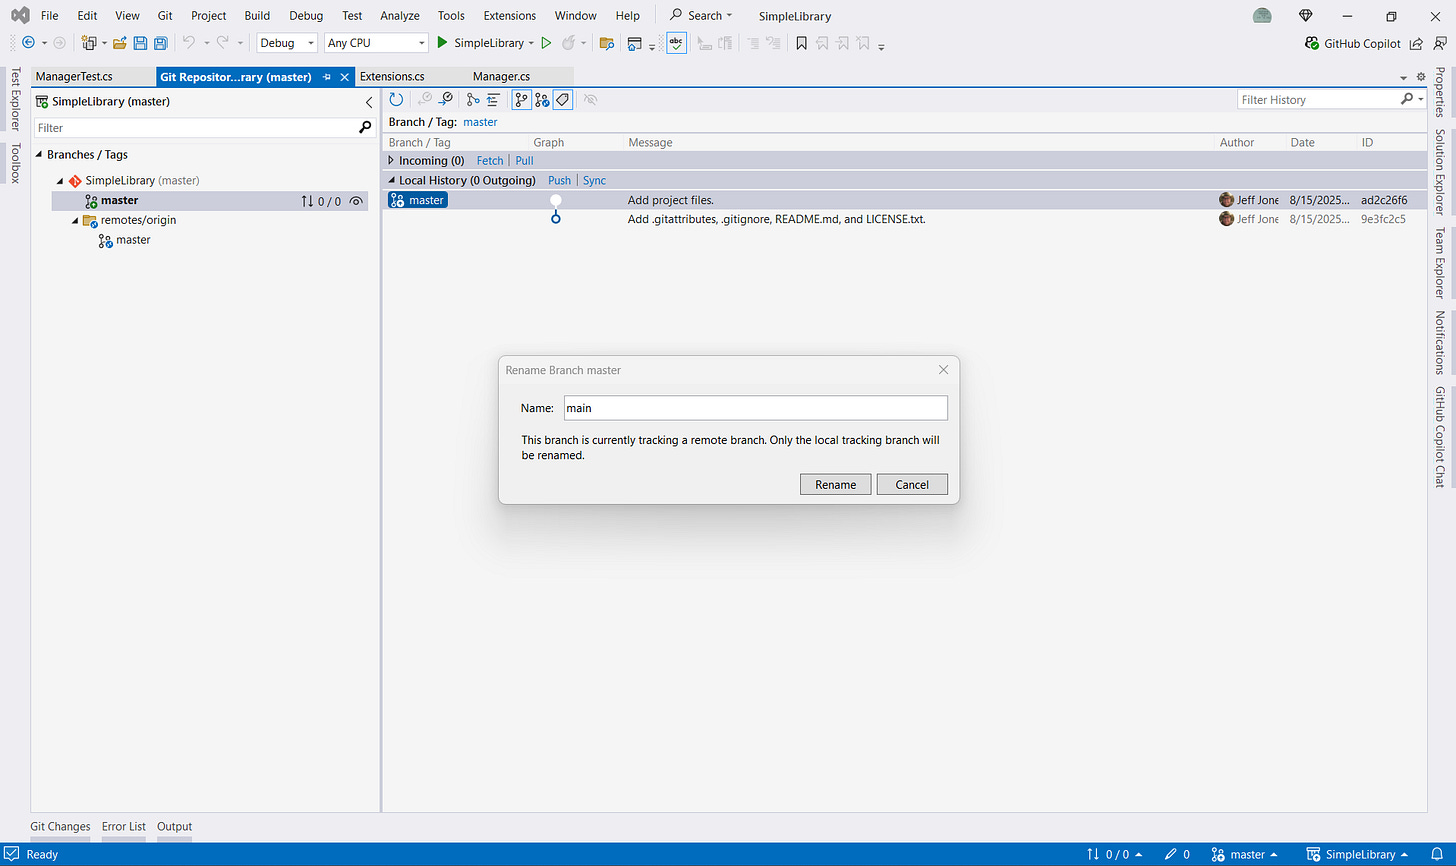
Task: Open the master branch picker in the status bar
Action: (x=1245, y=855)
